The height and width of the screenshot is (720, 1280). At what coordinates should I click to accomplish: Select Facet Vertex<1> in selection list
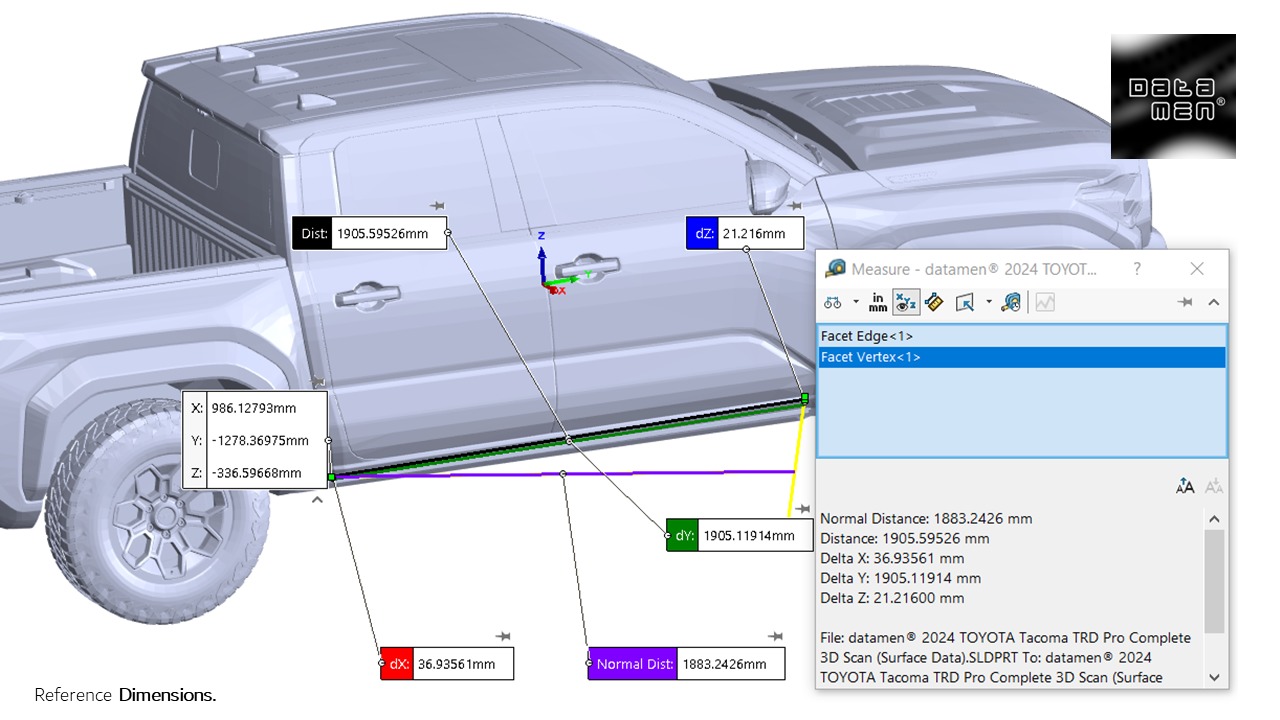(x=1022, y=357)
